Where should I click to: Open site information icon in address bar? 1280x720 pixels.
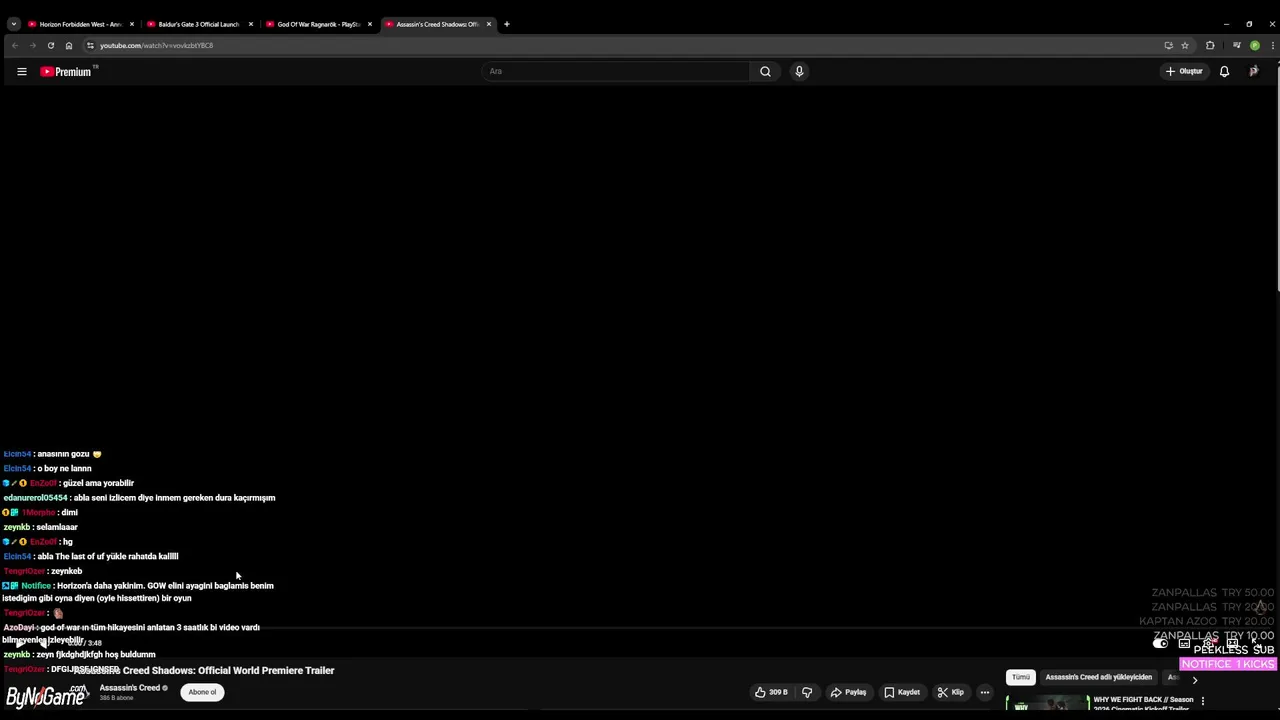(90, 45)
